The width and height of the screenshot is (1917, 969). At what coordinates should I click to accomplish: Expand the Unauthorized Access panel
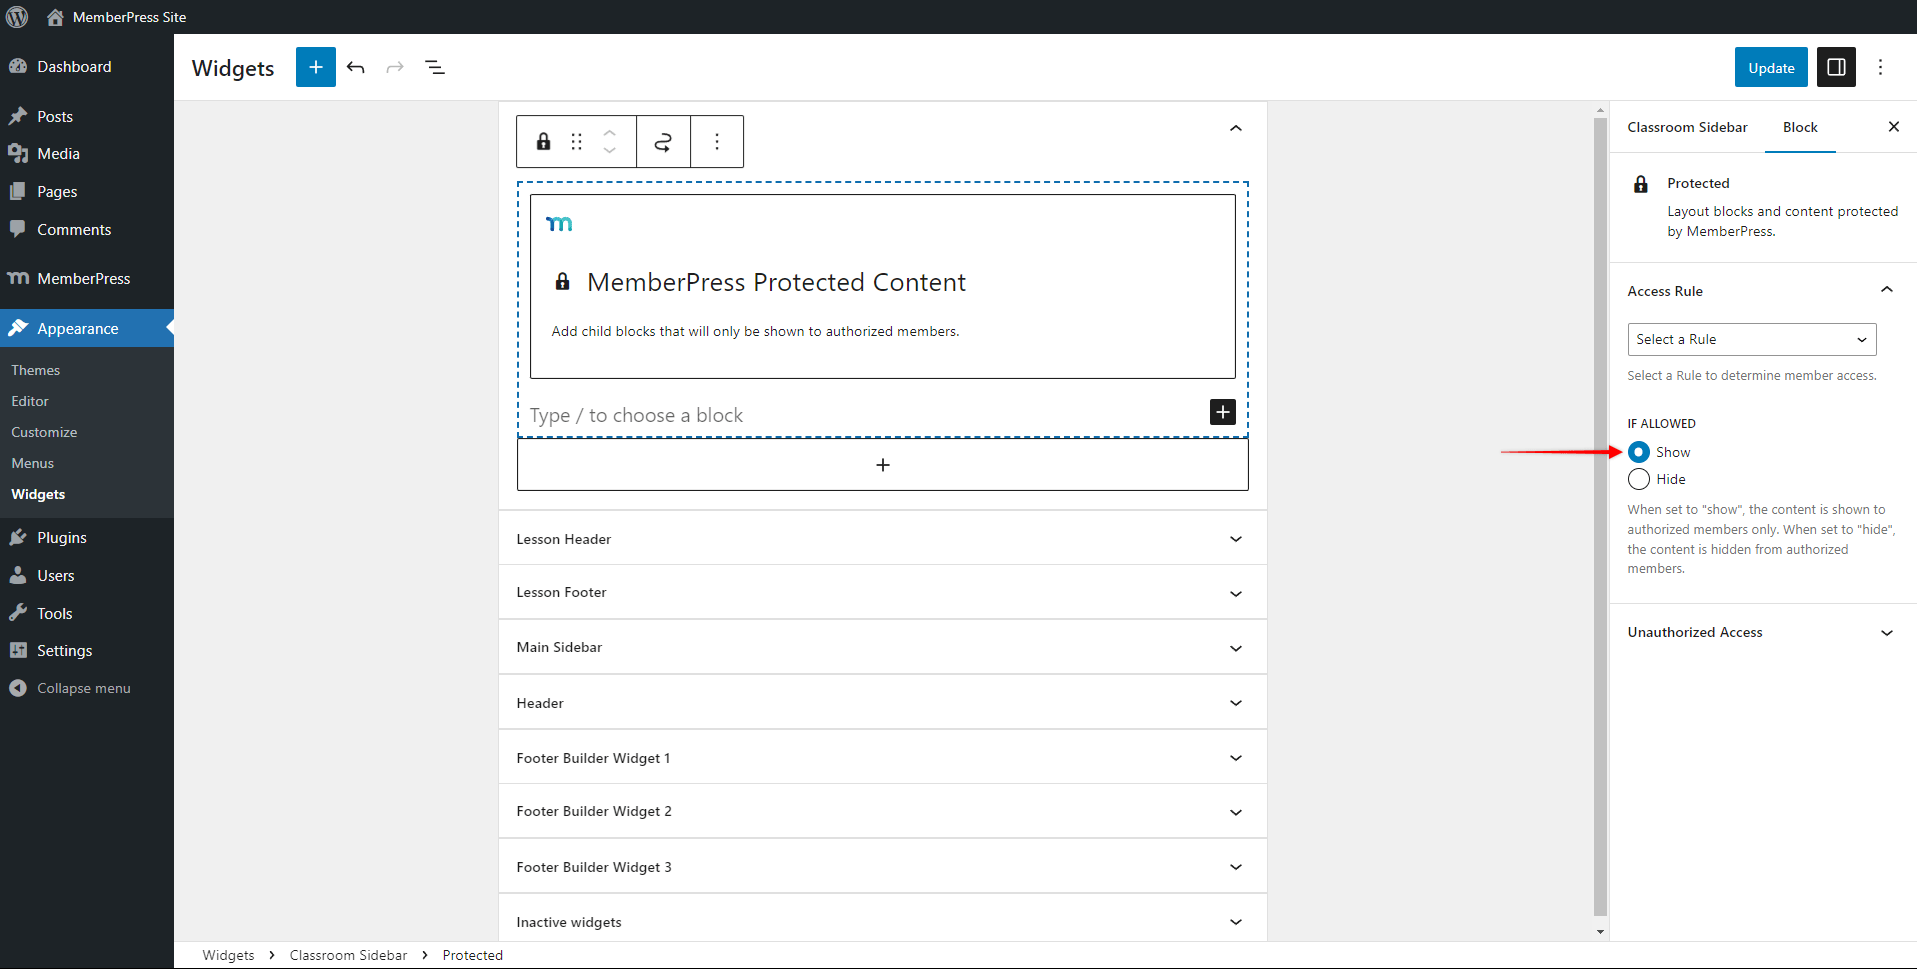click(x=1887, y=632)
